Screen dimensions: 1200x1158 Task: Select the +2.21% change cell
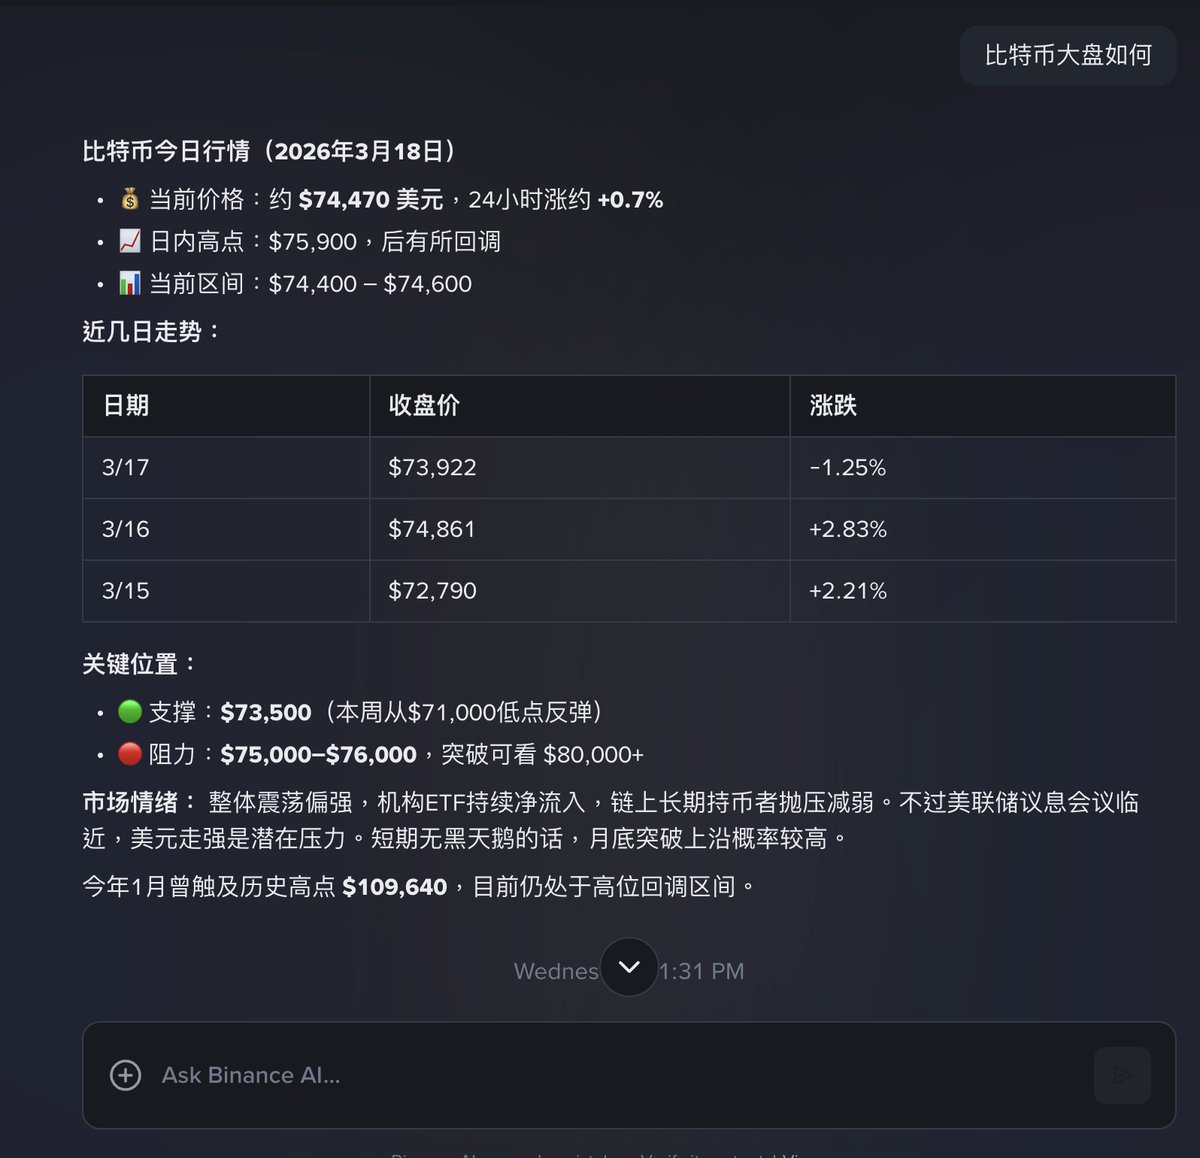tap(848, 591)
